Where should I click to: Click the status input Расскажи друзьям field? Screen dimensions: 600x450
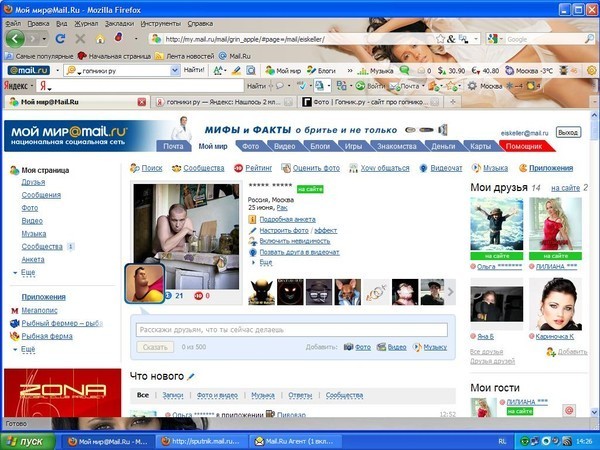tap(292, 330)
